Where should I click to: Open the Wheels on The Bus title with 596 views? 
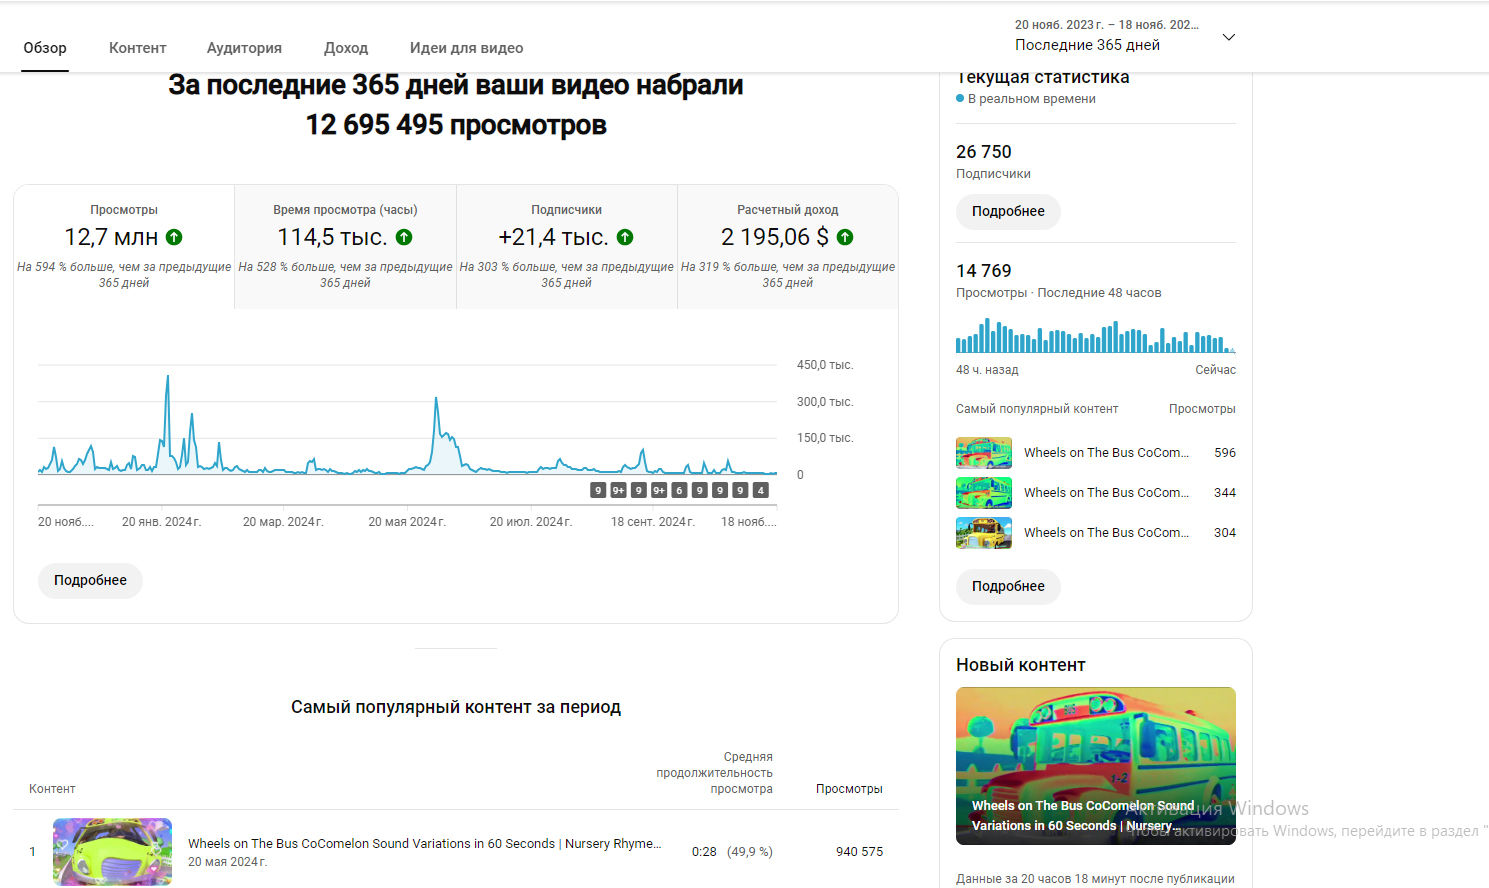[x=1106, y=453]
